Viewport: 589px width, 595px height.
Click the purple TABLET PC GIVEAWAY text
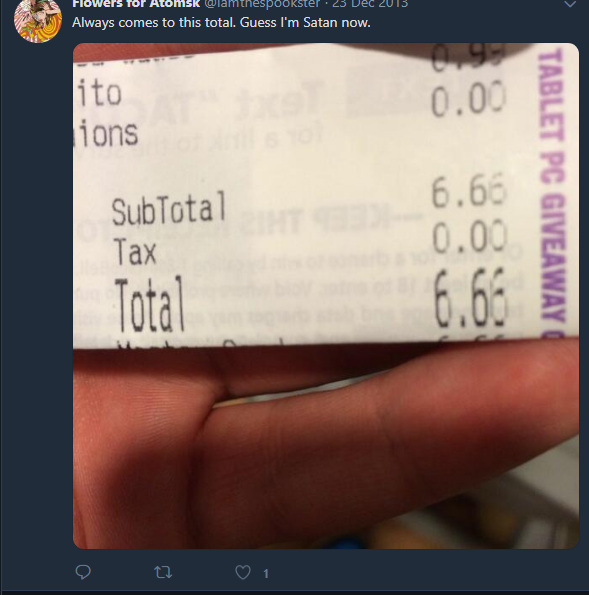tap(551, 194)
